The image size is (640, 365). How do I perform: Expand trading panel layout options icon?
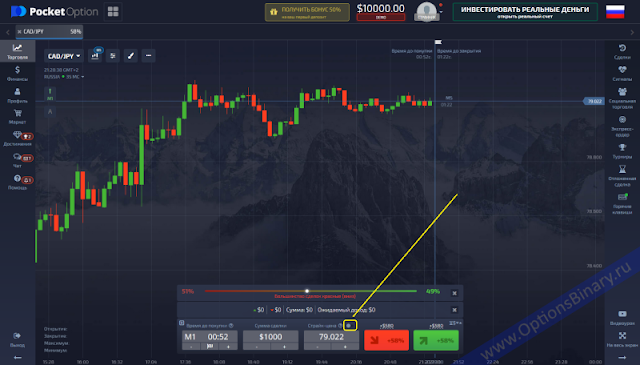(455, 323)
